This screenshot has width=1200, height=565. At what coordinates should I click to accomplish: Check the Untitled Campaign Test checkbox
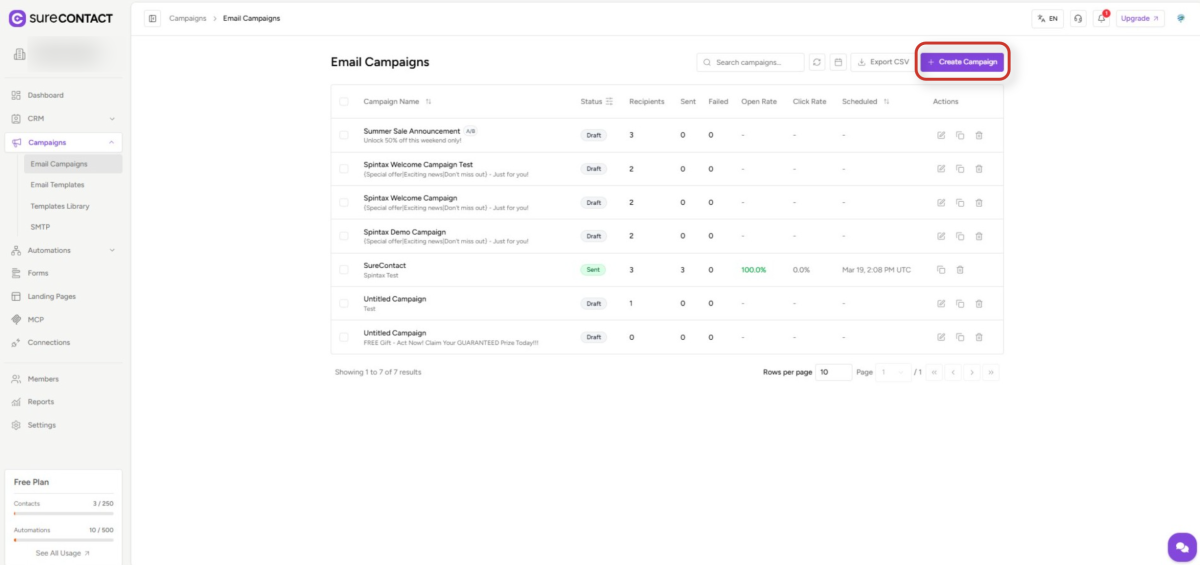click(344, 303)
